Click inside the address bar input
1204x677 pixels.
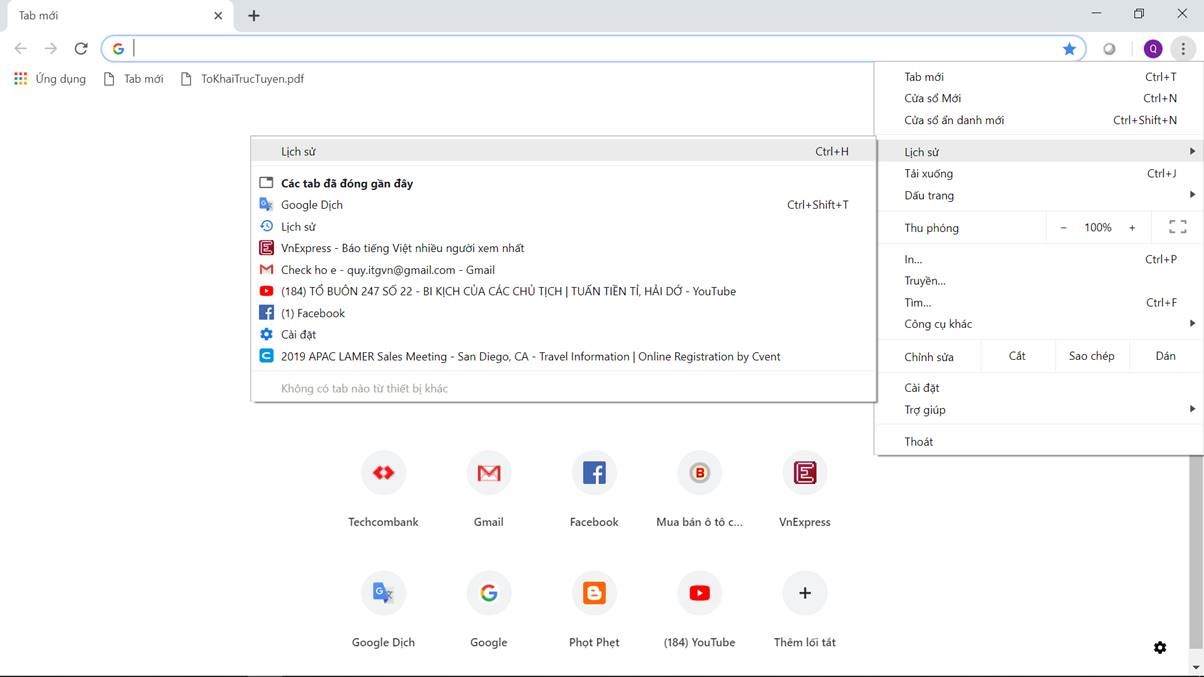[x=590, y=48]
